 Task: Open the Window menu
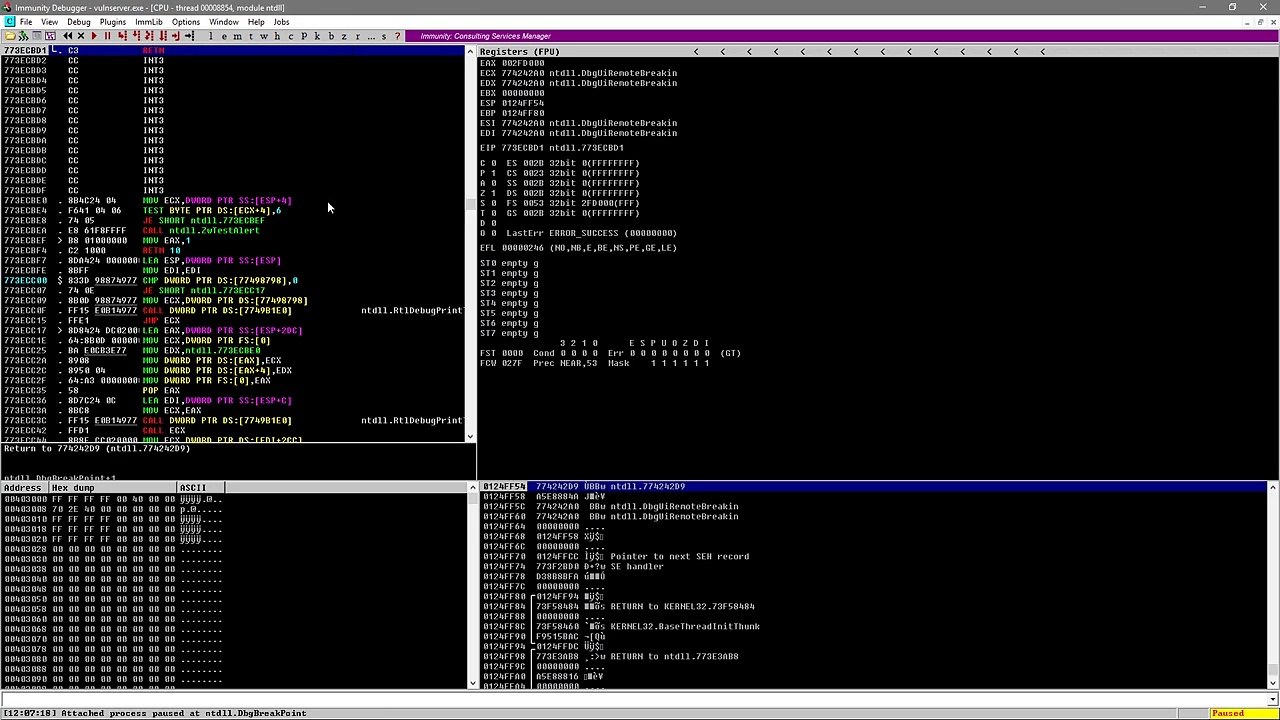click(223, 22)
